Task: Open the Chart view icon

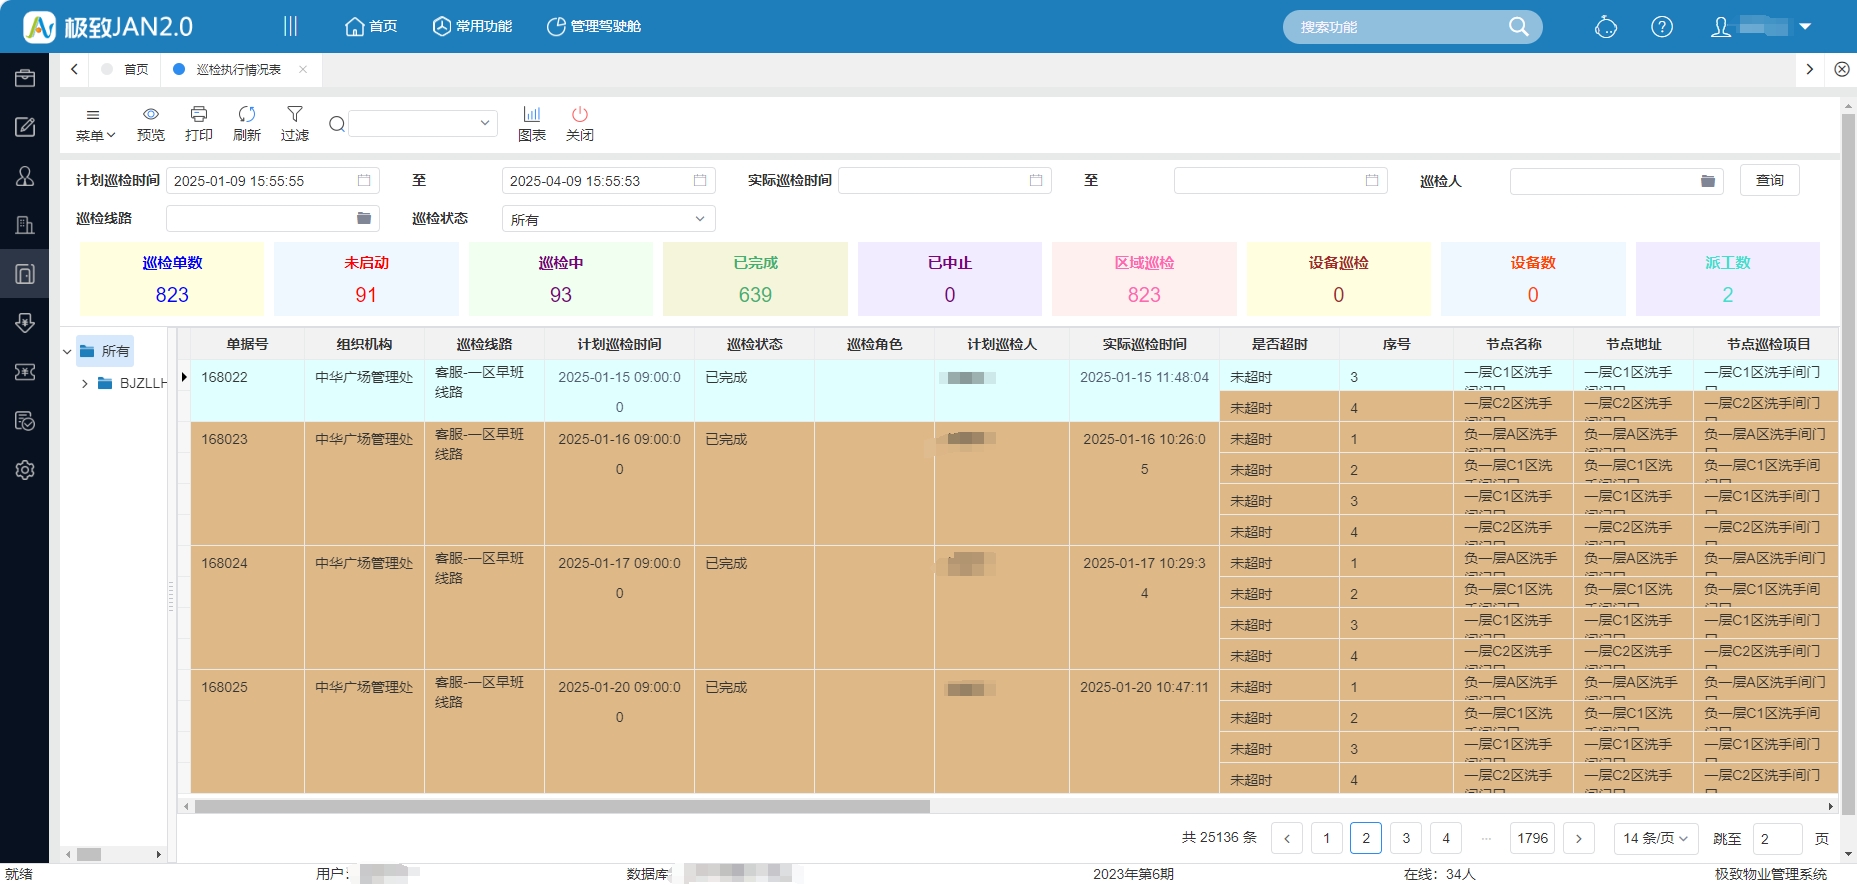Action: coord(531,123)
